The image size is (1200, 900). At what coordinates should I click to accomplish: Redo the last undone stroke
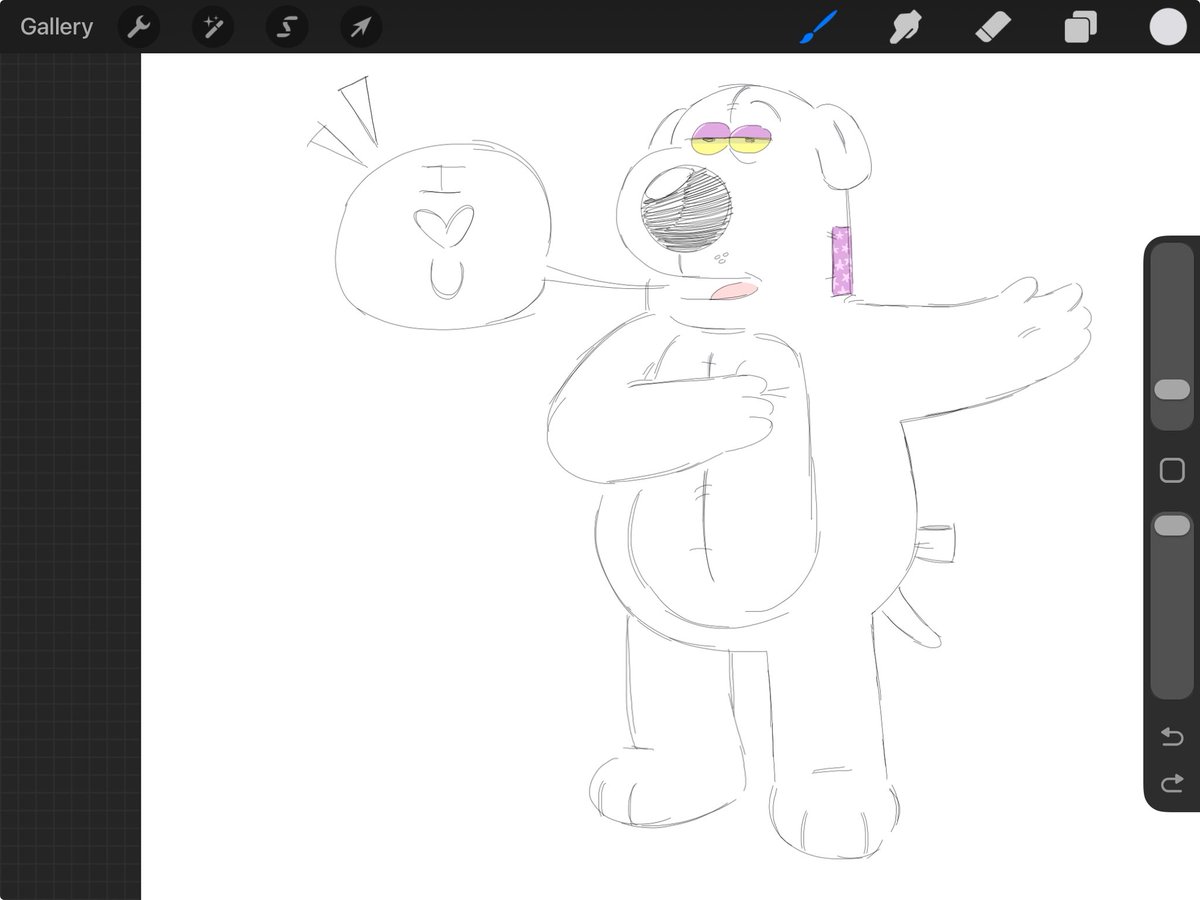(1172, 782)
